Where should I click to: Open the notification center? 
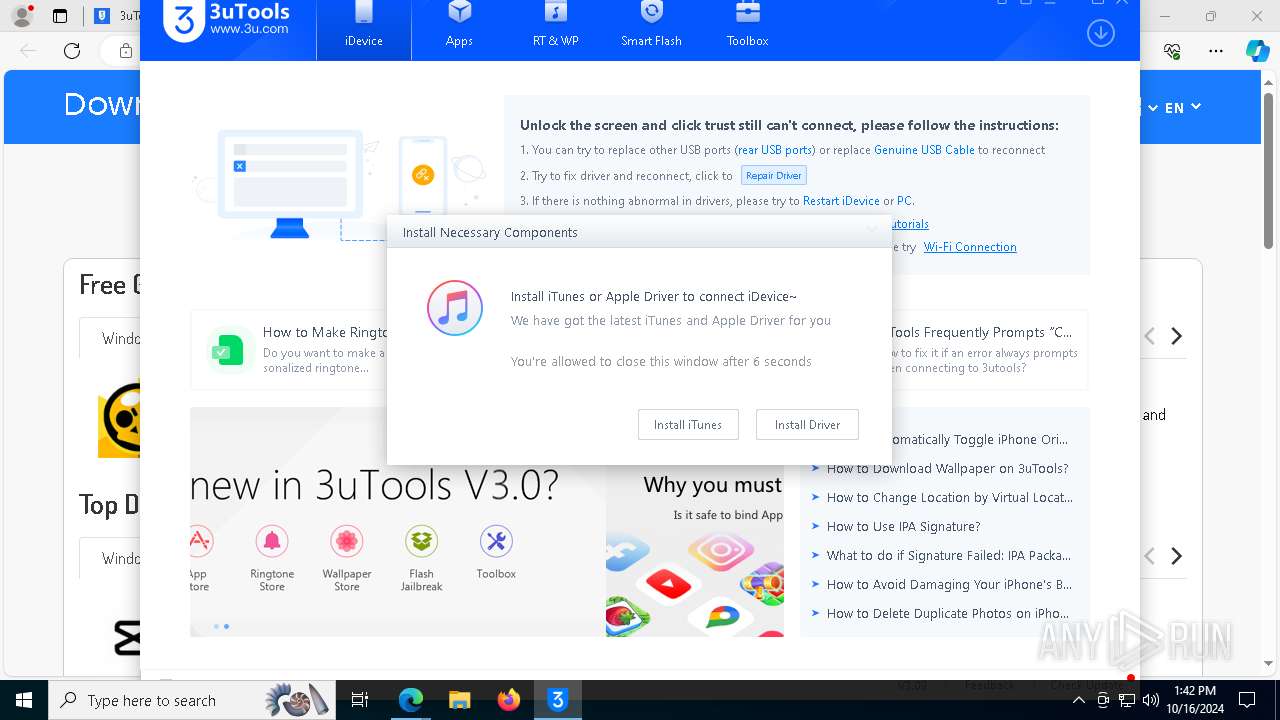(x=1247, y=700)
